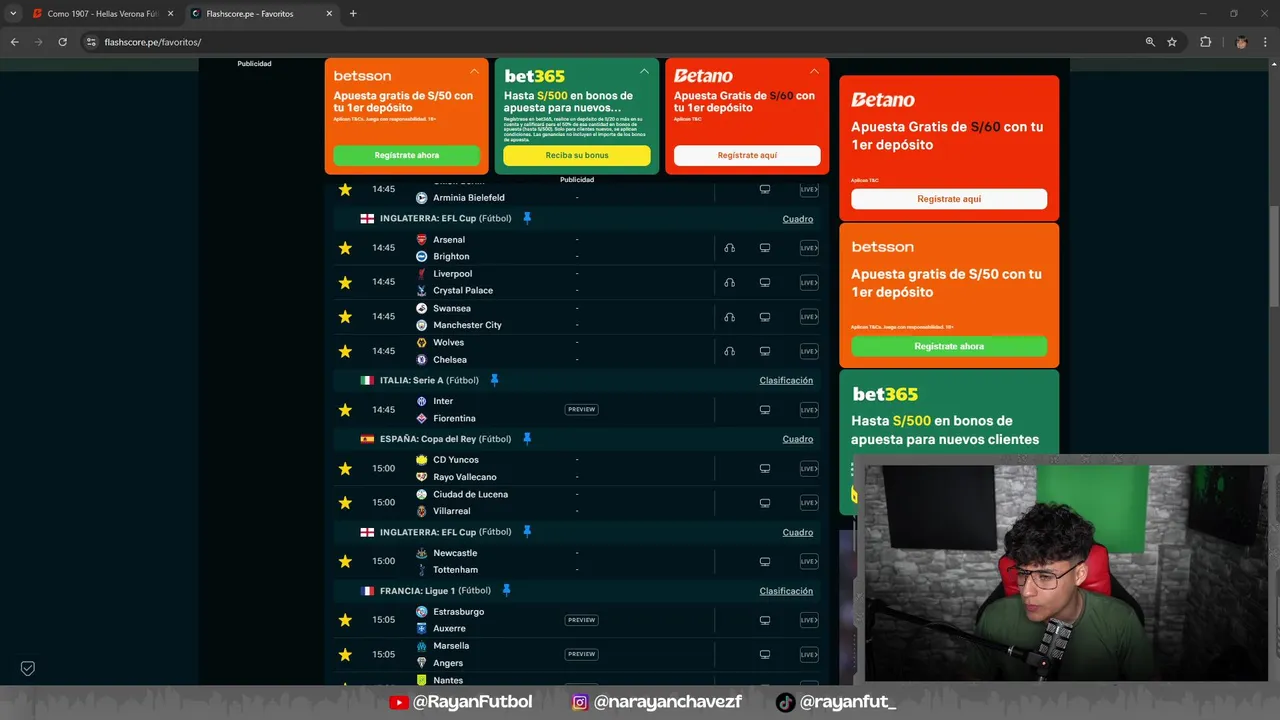
Task: Click Reciba su bonus on bet365 ad
Action: pyautogui.click(x=577, y=156)
